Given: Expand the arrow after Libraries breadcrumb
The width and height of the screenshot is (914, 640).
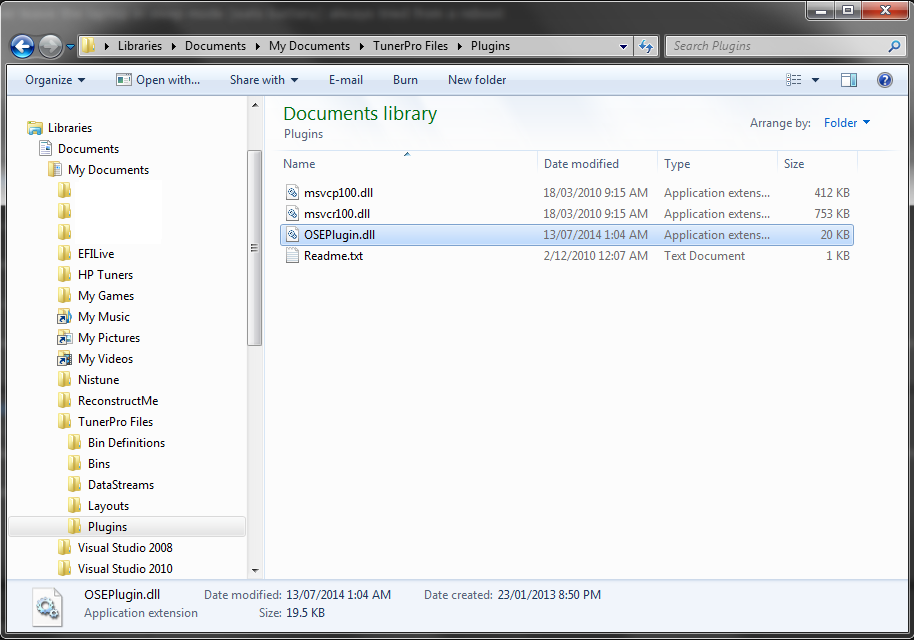Looking at the screenshot, I should 173,46.
